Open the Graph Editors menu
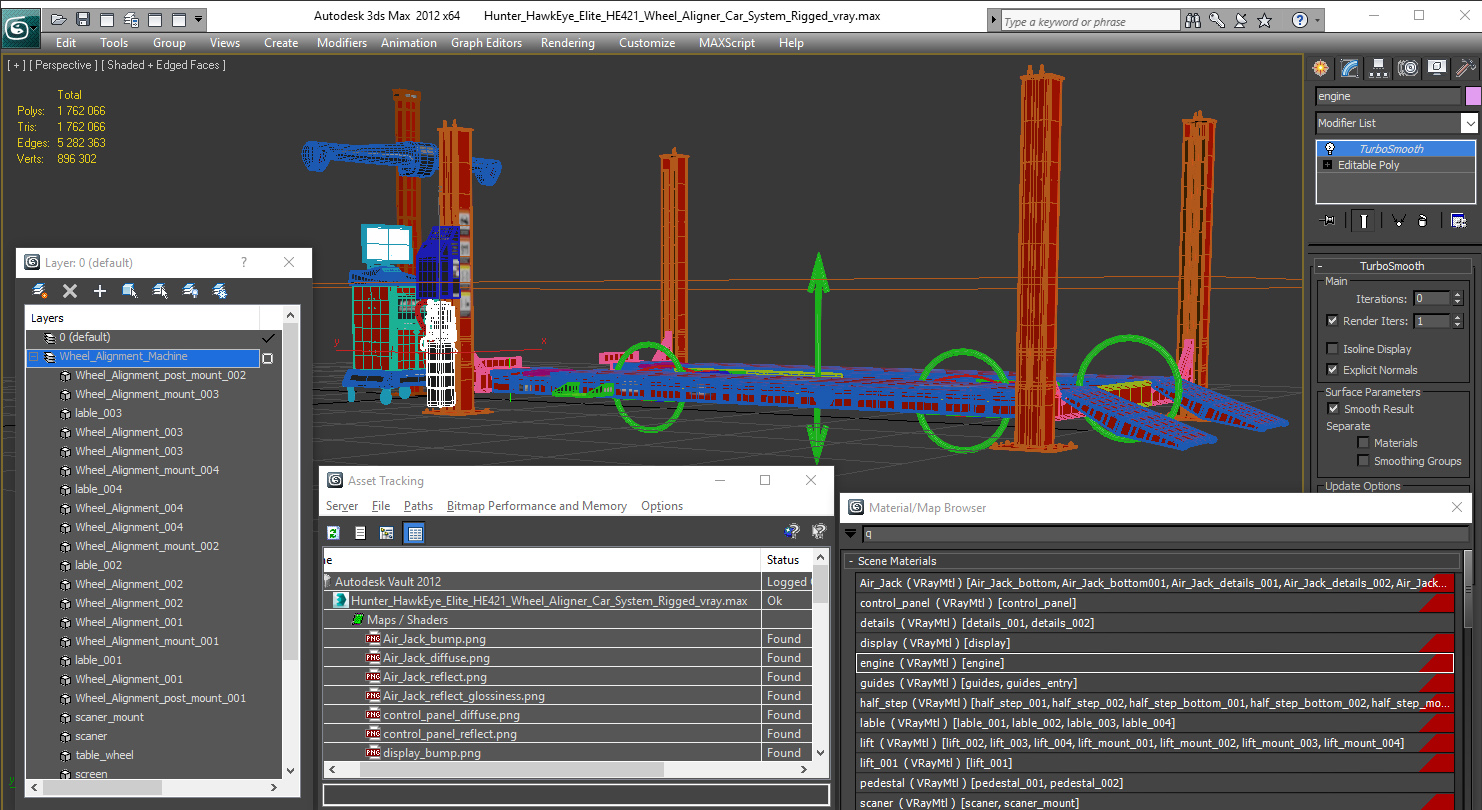This screenshot has width=1482, height=810. (487, 43)
